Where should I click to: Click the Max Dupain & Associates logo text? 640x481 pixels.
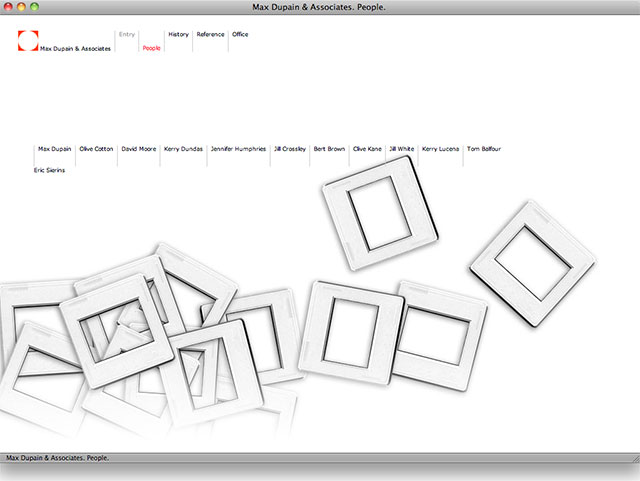75,48
